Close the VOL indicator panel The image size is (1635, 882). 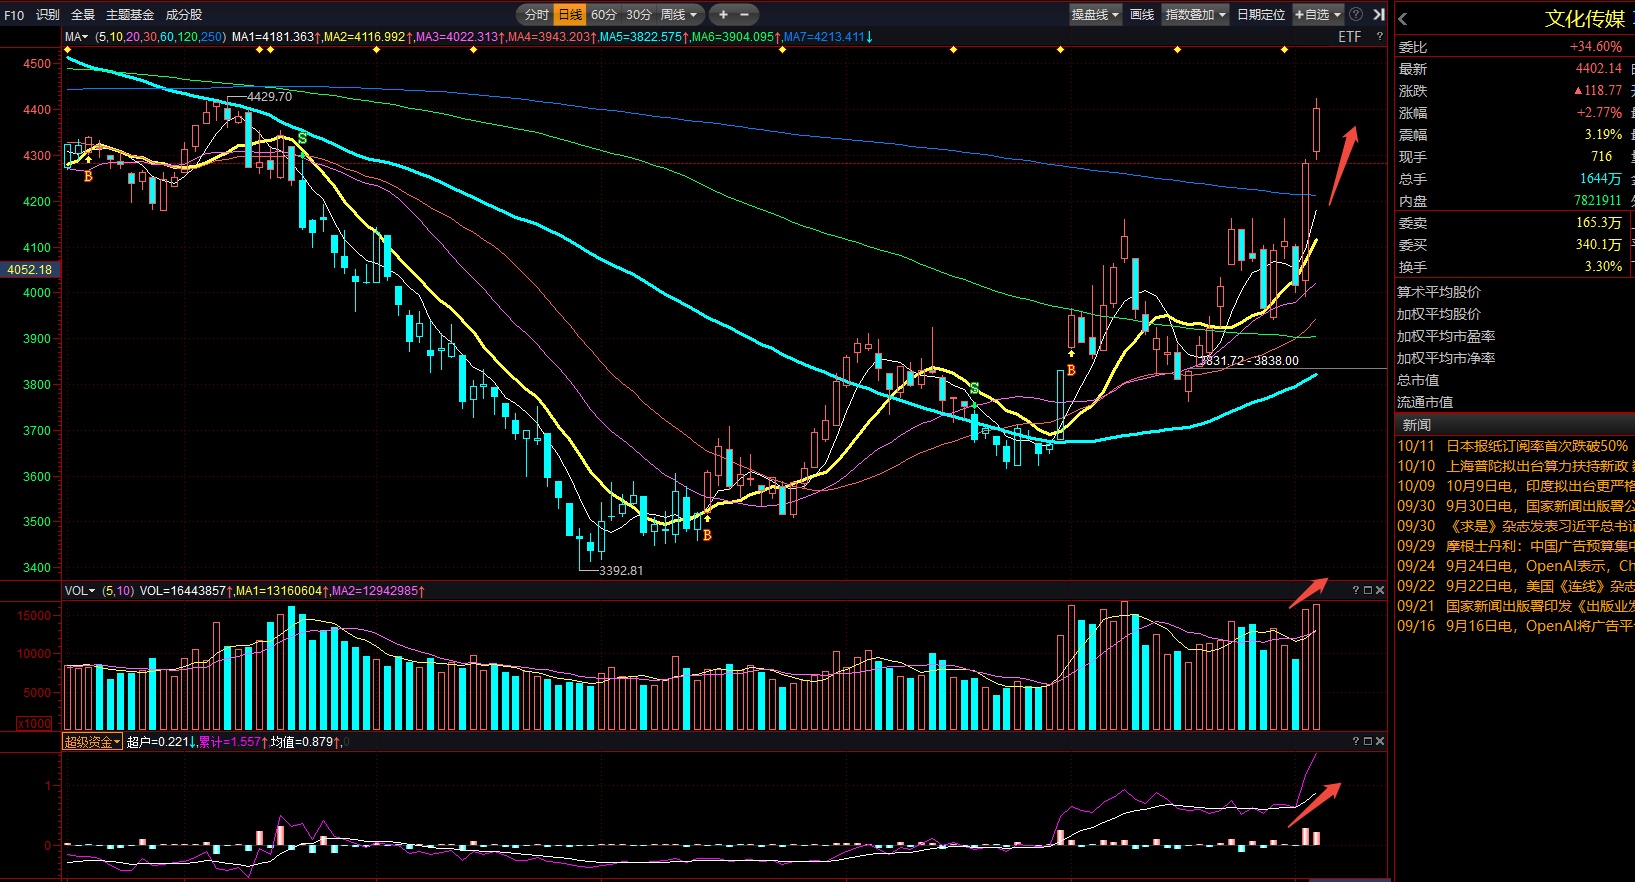click(x=1380, y=591)
